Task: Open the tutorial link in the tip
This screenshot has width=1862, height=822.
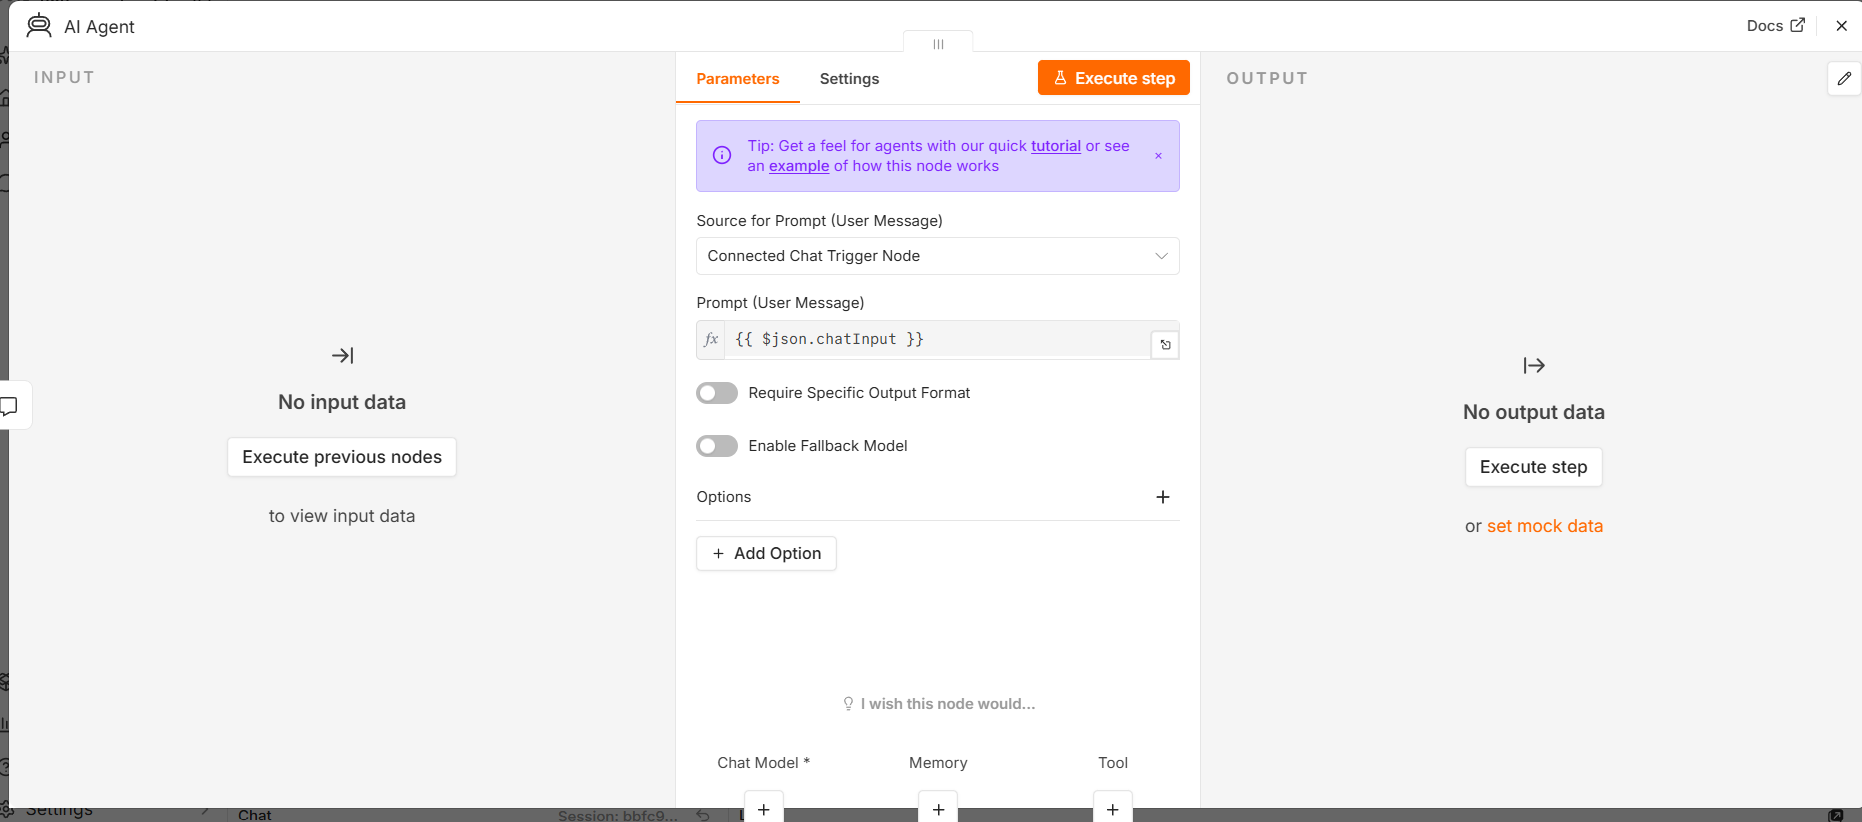Action: tap(1056, 146)
